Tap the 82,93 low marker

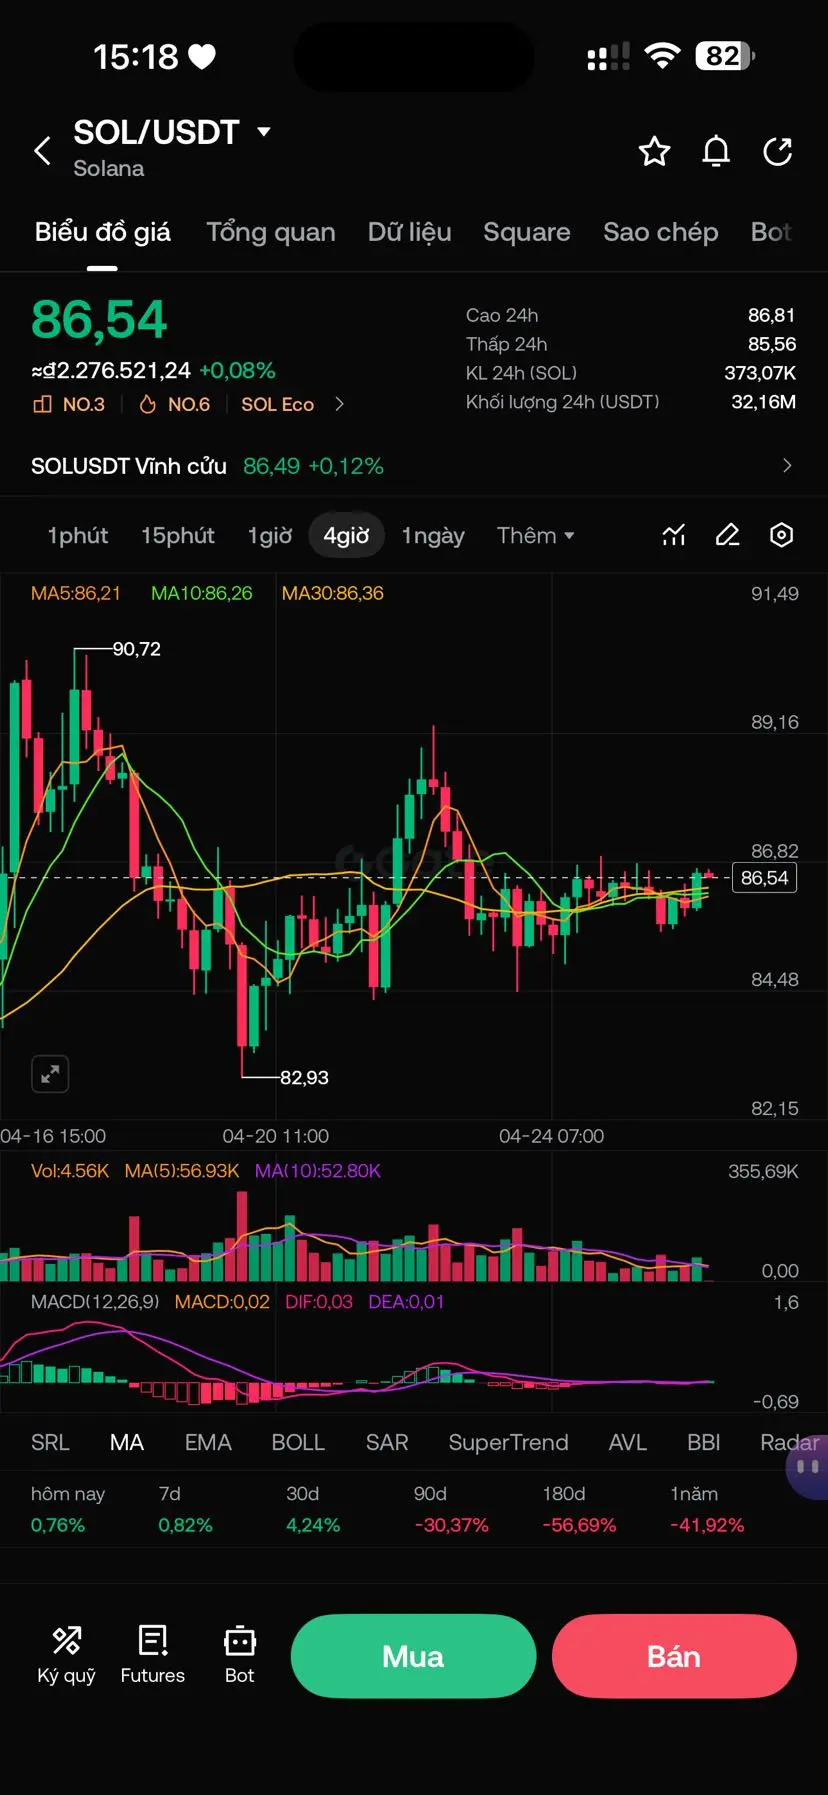(304, 1077)
